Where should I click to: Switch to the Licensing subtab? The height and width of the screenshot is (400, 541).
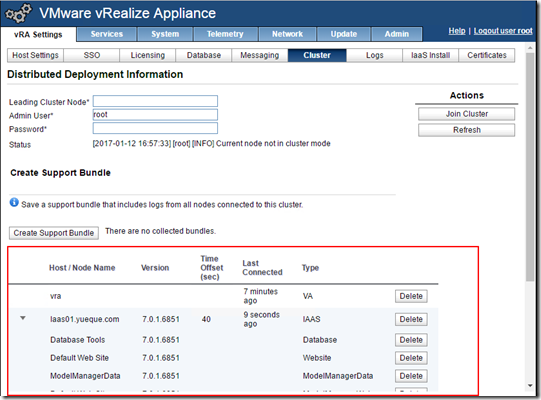tap(148, 55)
